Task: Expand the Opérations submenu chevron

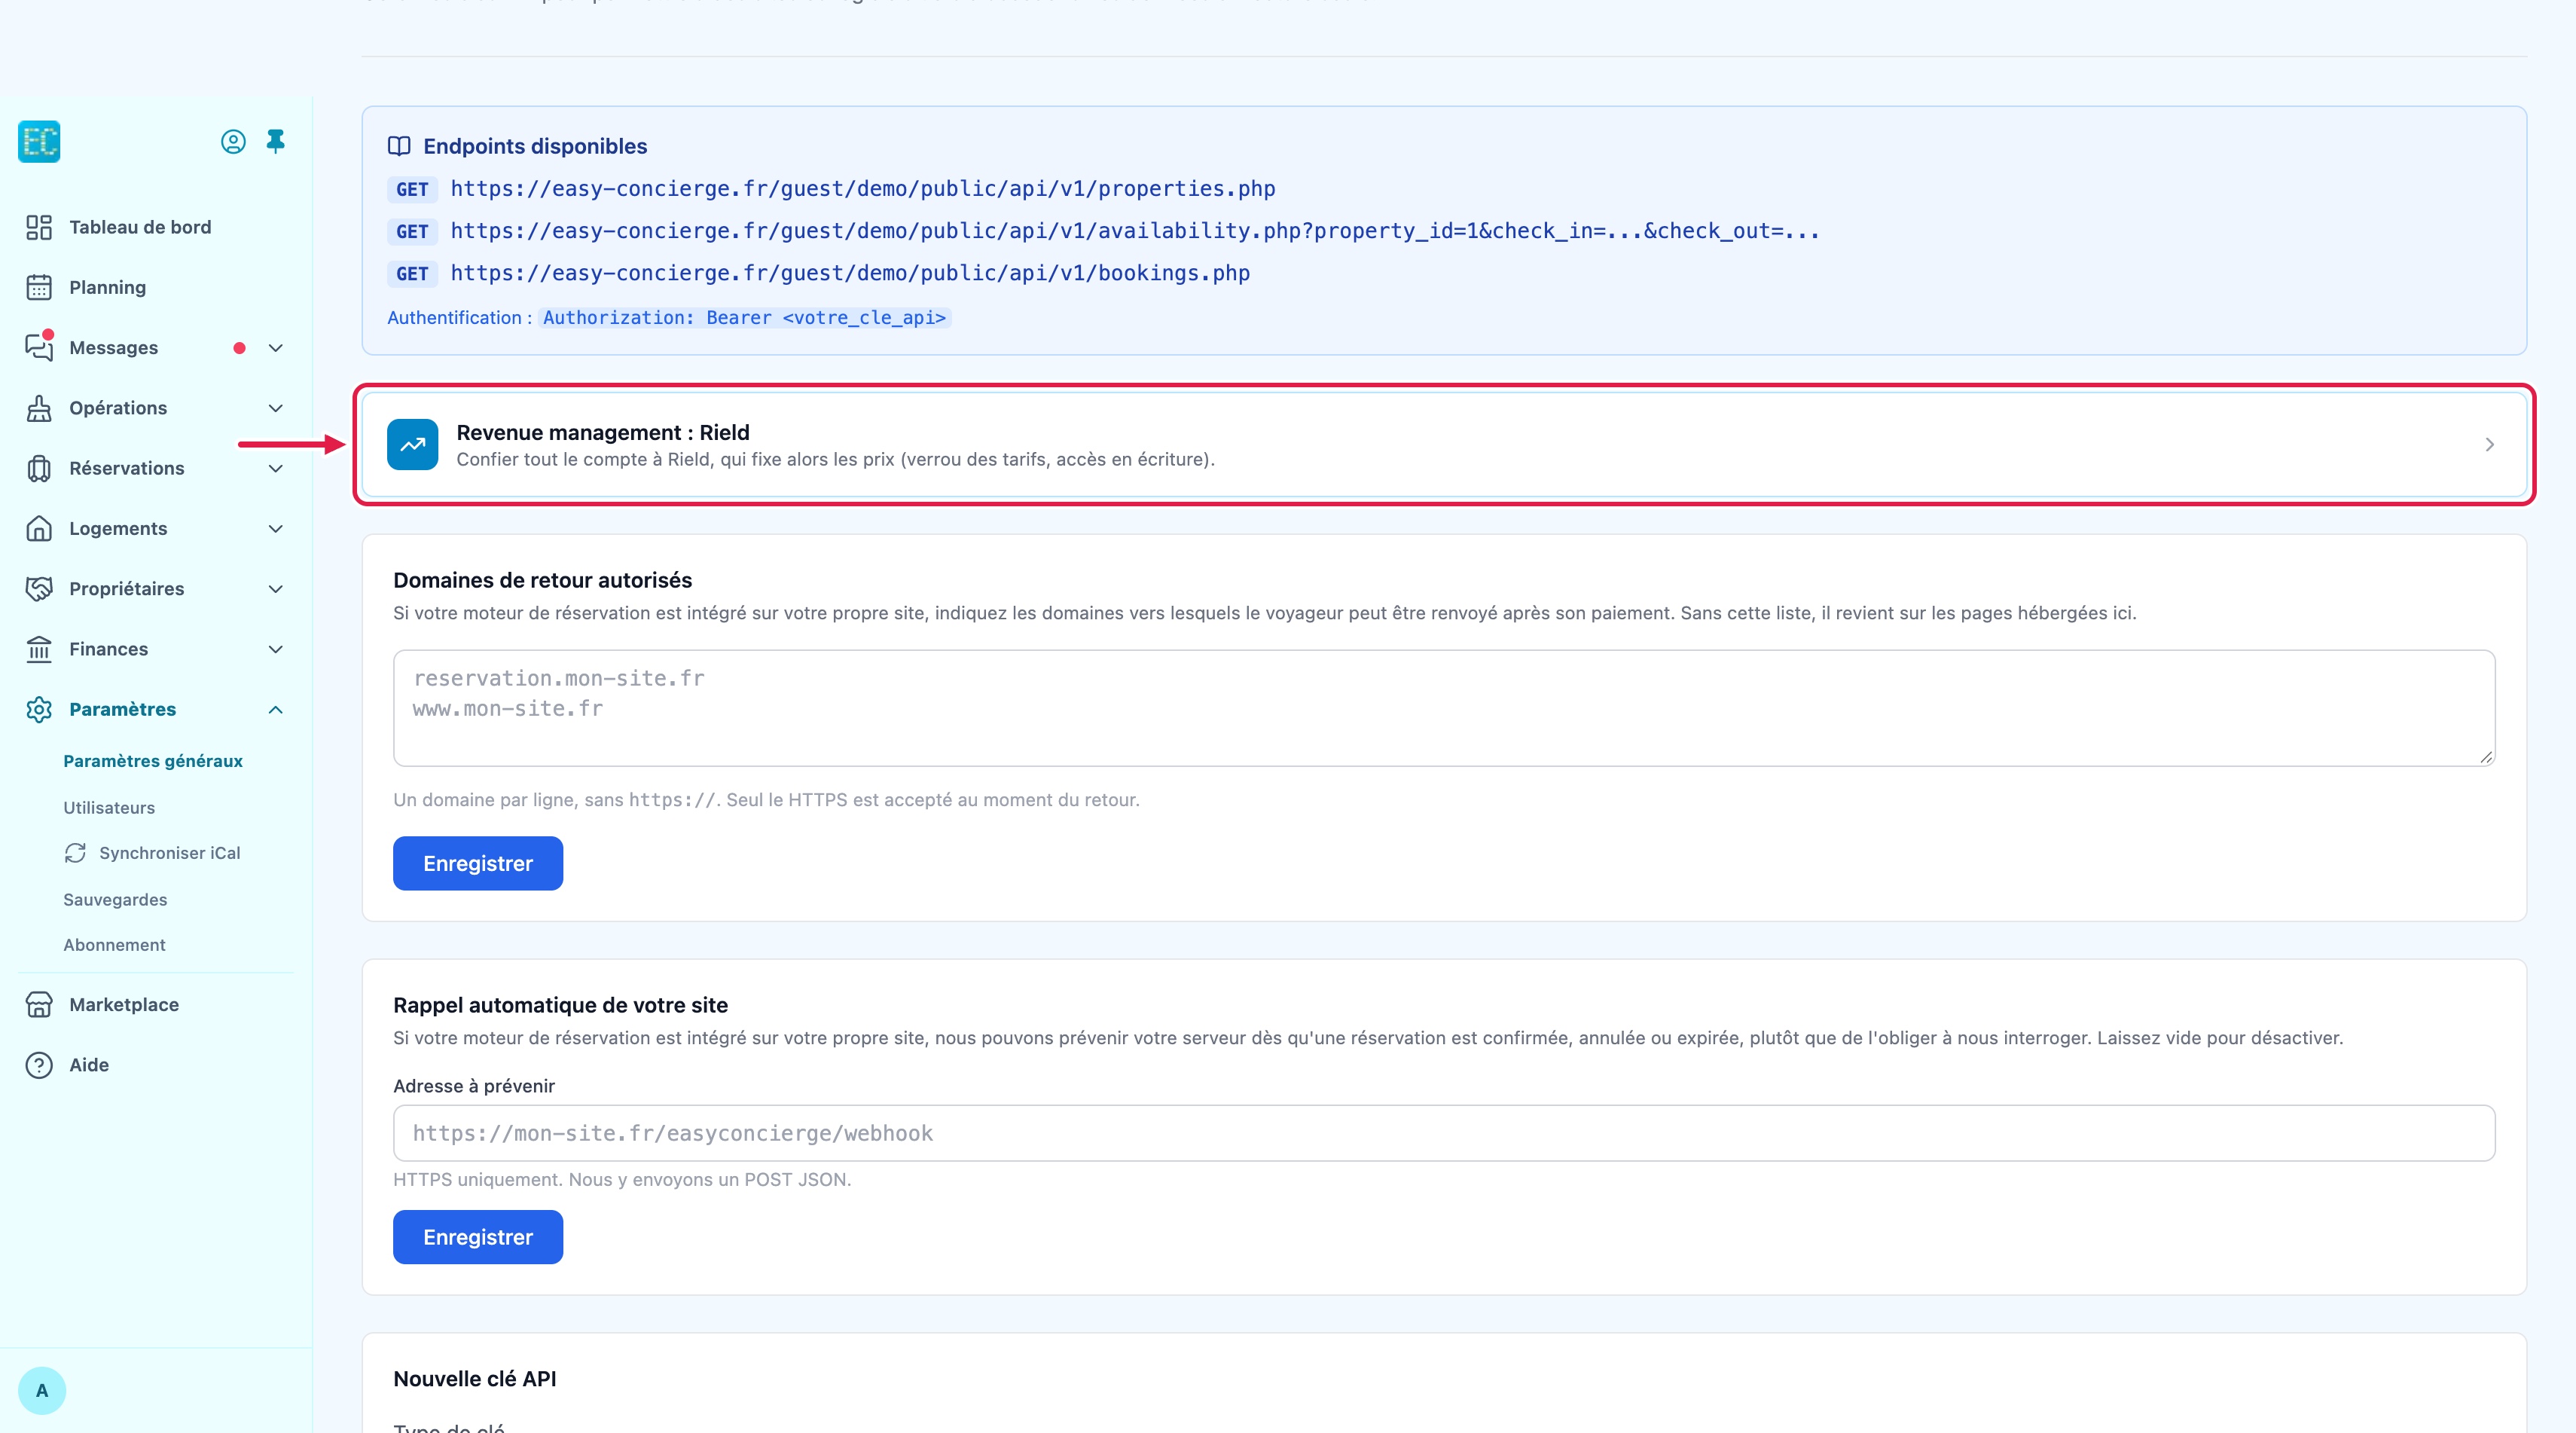Action: point(276,408)
